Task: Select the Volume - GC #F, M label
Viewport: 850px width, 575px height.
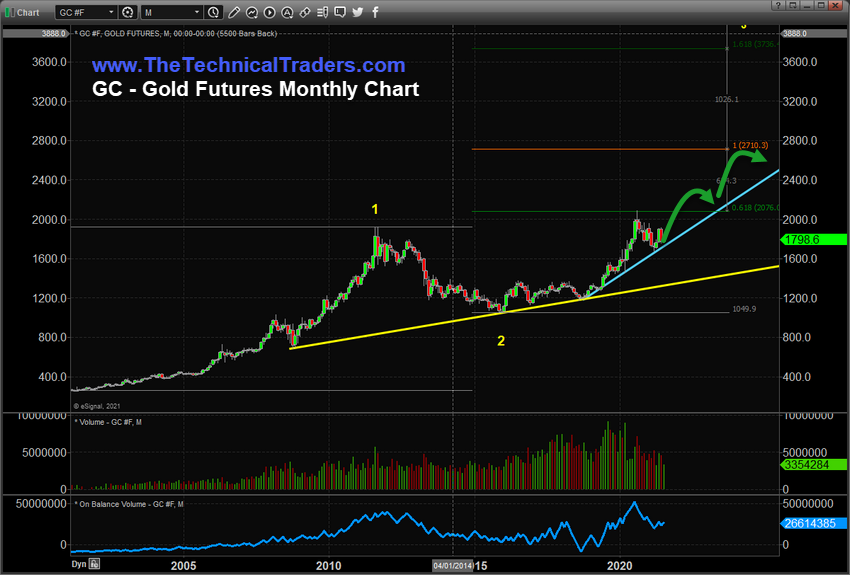Action: 110,422
